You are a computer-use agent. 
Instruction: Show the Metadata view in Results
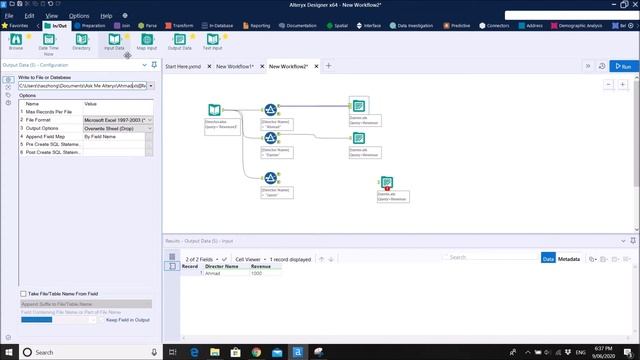click(569, 259)
